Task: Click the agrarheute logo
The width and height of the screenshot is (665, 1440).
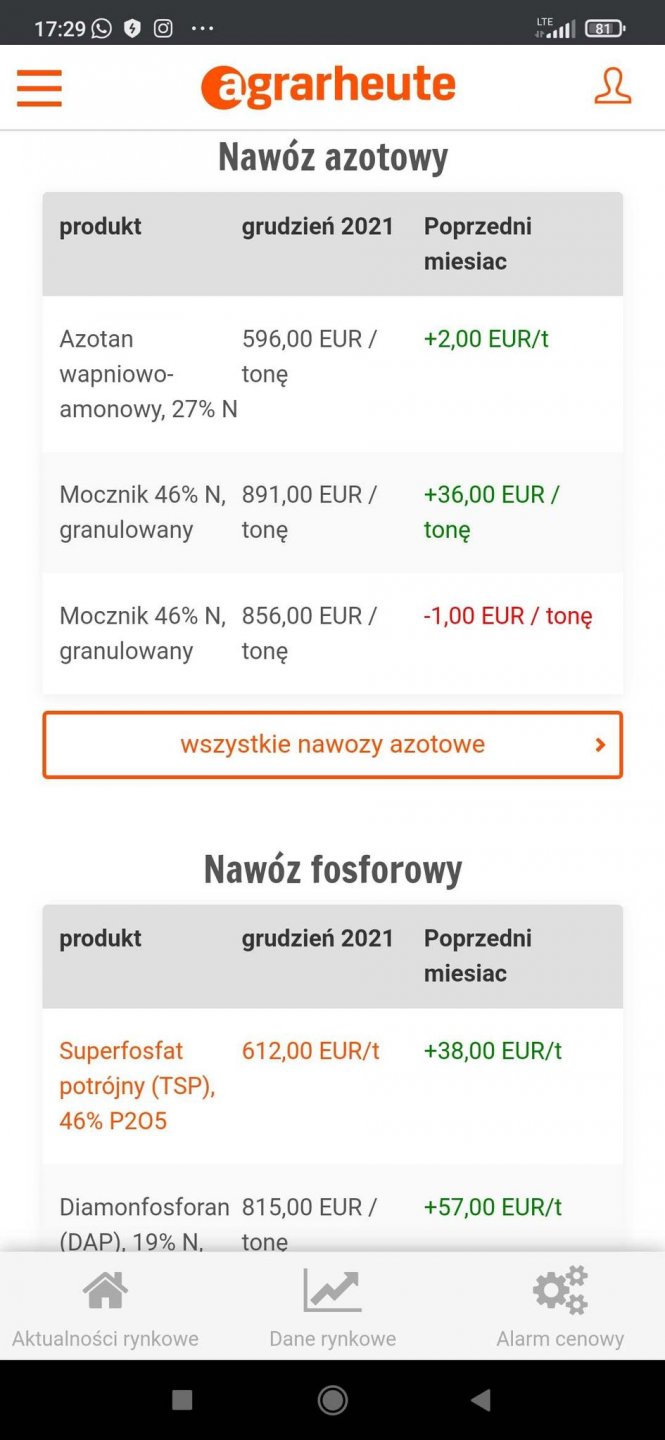Action: [x=328, y=87]
